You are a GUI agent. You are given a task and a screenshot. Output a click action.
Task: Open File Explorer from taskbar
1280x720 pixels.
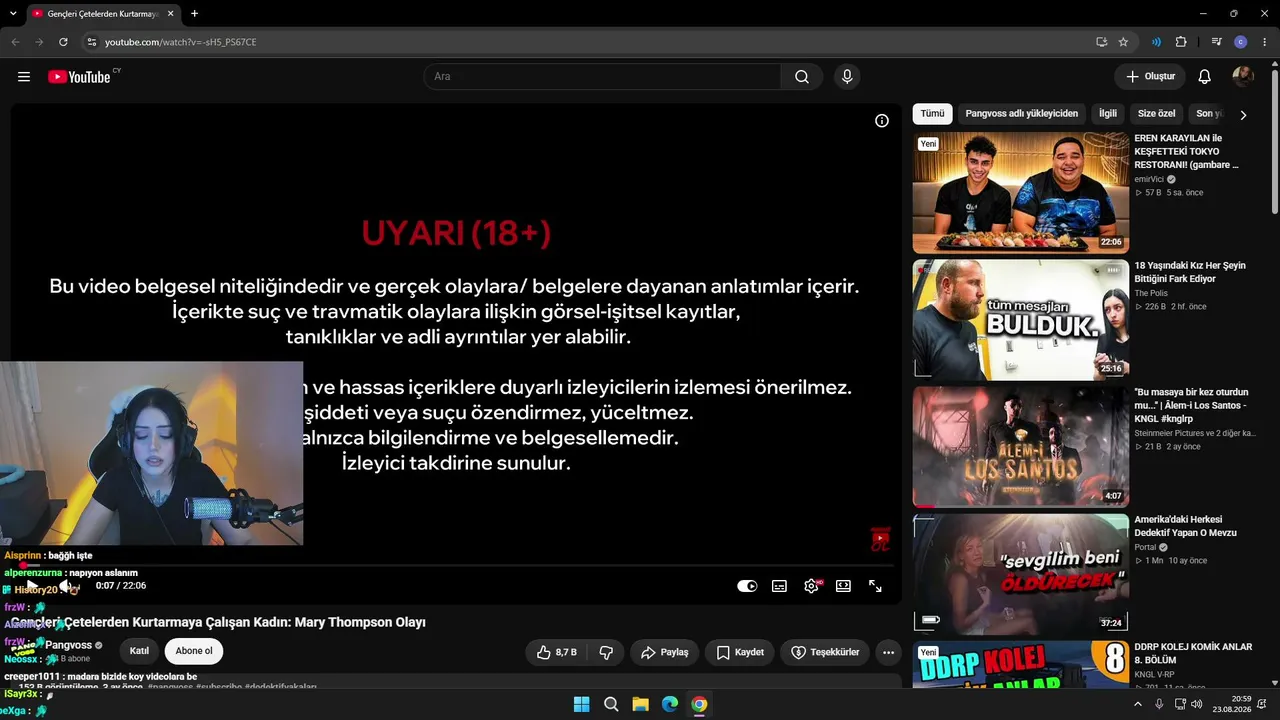(x=640, y=704)
